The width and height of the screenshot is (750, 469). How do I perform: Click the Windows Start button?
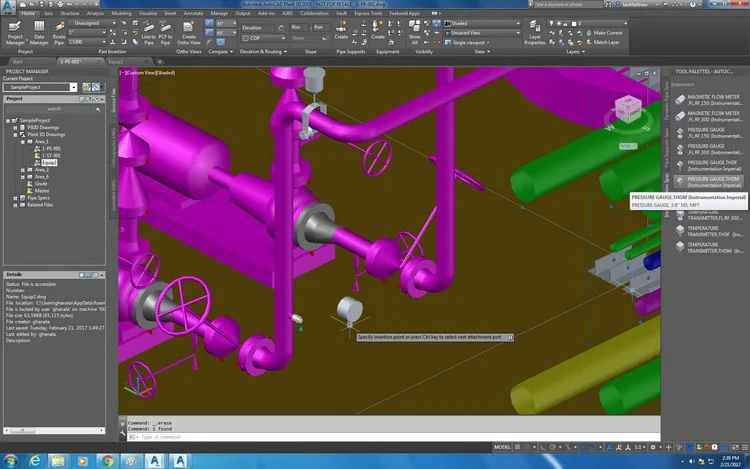(11, 461)
